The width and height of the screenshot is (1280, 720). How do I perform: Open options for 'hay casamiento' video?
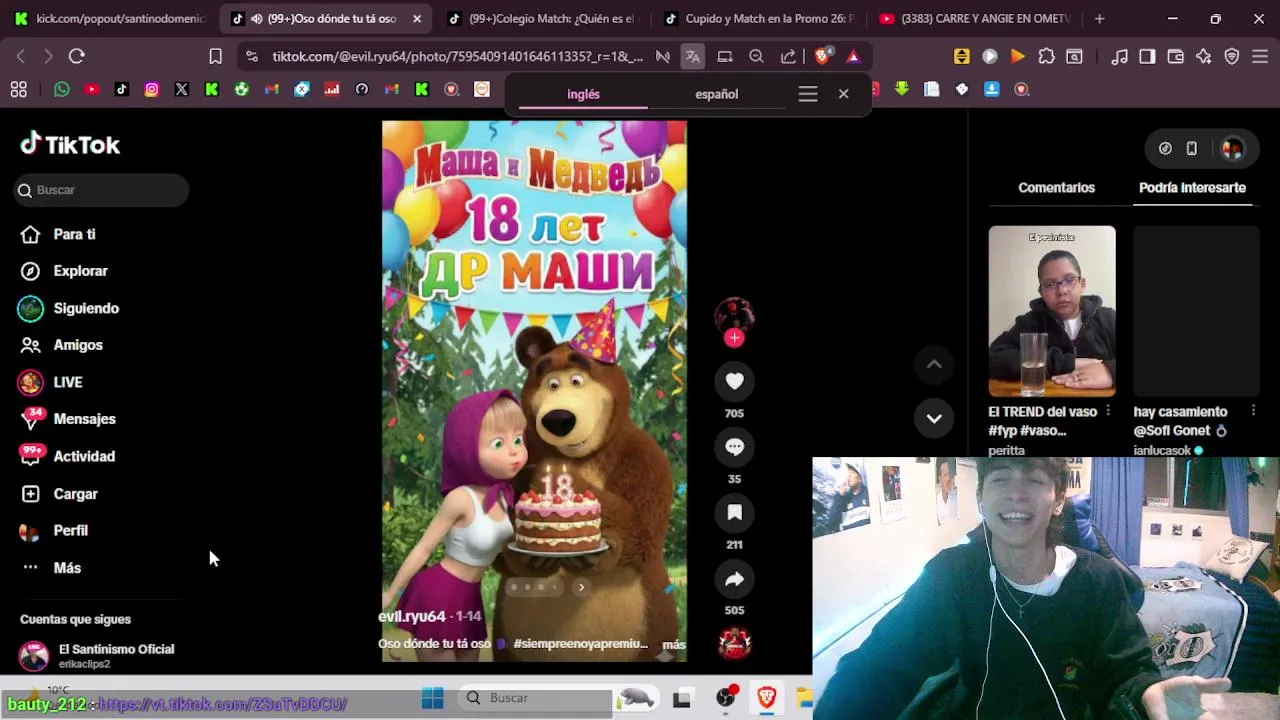click(x=1253, y=411)
